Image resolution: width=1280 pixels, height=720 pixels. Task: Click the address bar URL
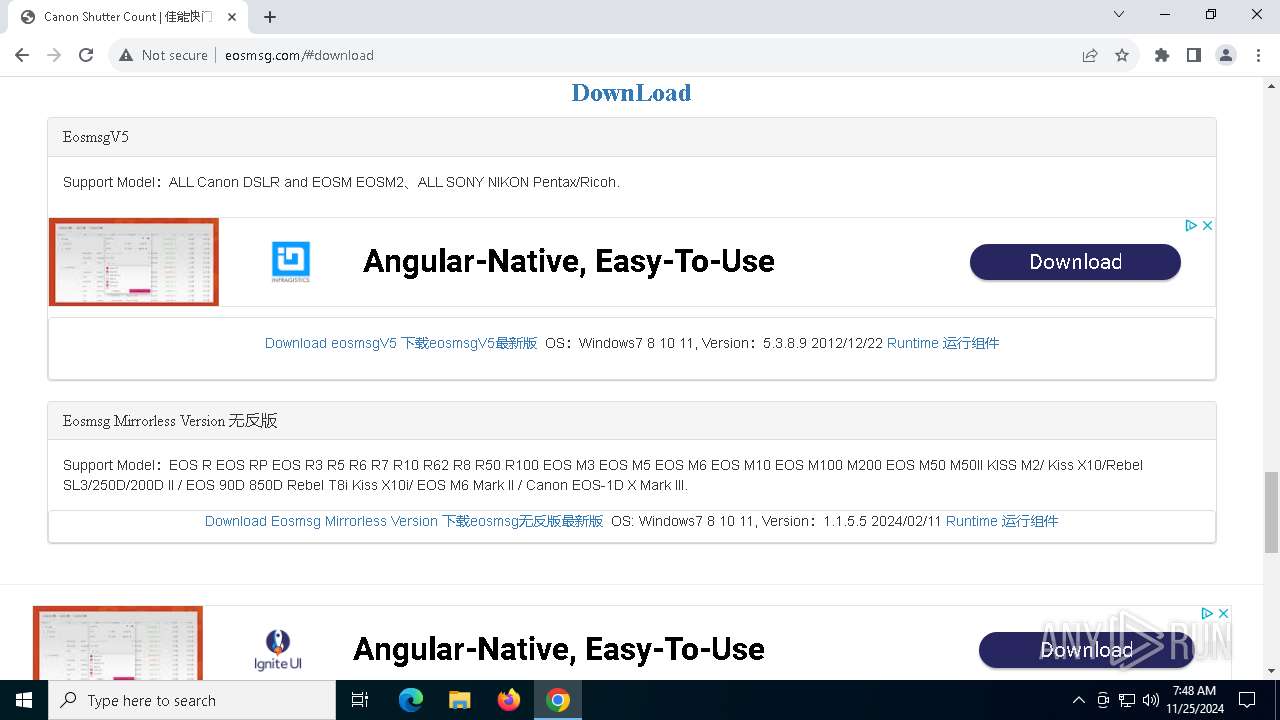299,55
